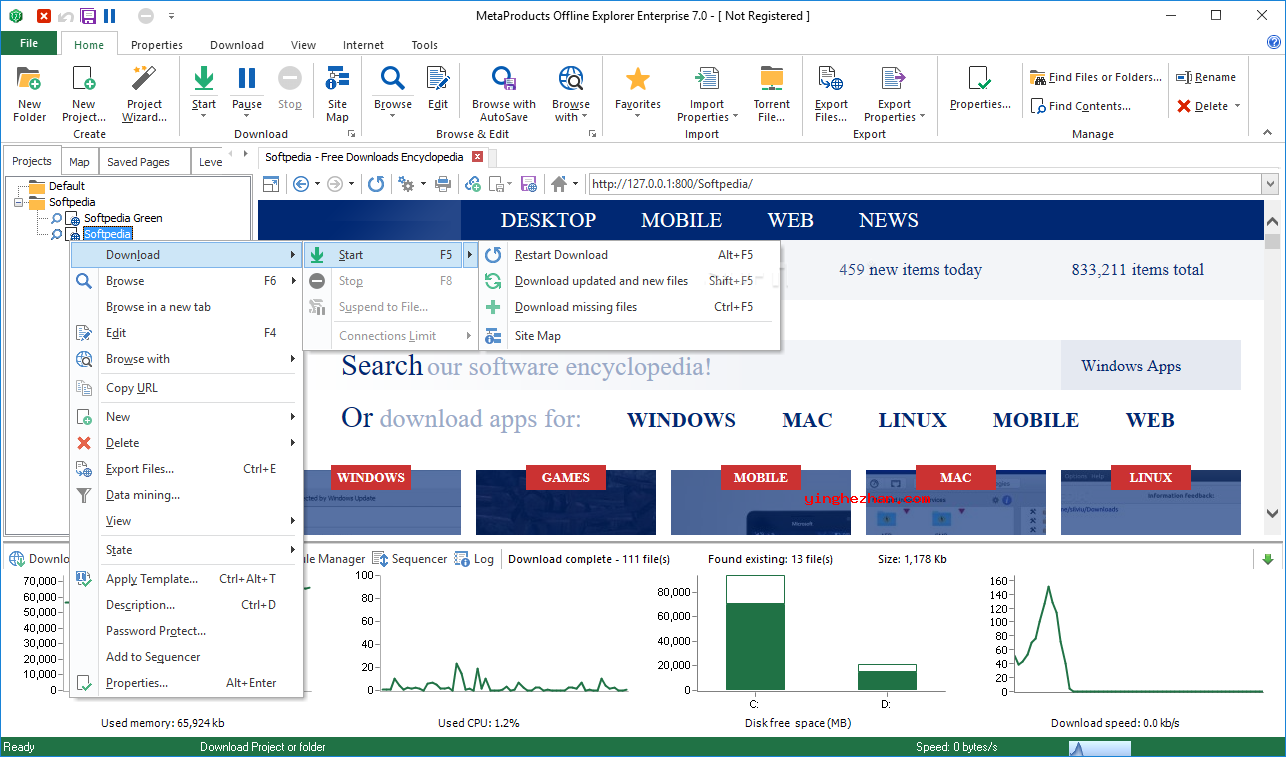Expand the Favorites dropdown arrow
1286x757 pixels.
638,116
